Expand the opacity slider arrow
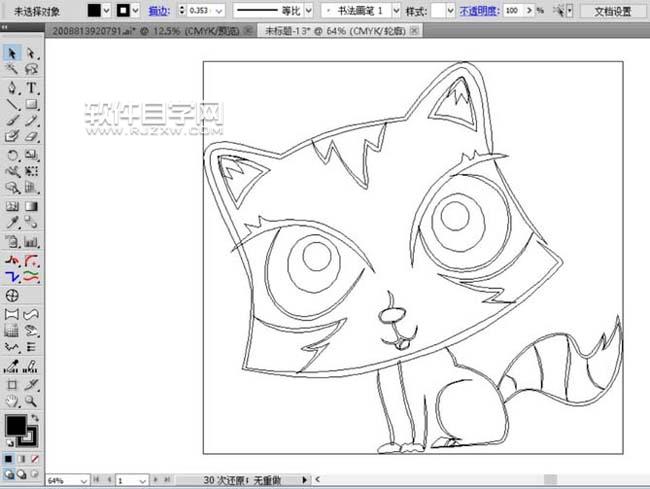Image resolution: width=650 pixels, height=489 pixels. (x=529, y=10)
